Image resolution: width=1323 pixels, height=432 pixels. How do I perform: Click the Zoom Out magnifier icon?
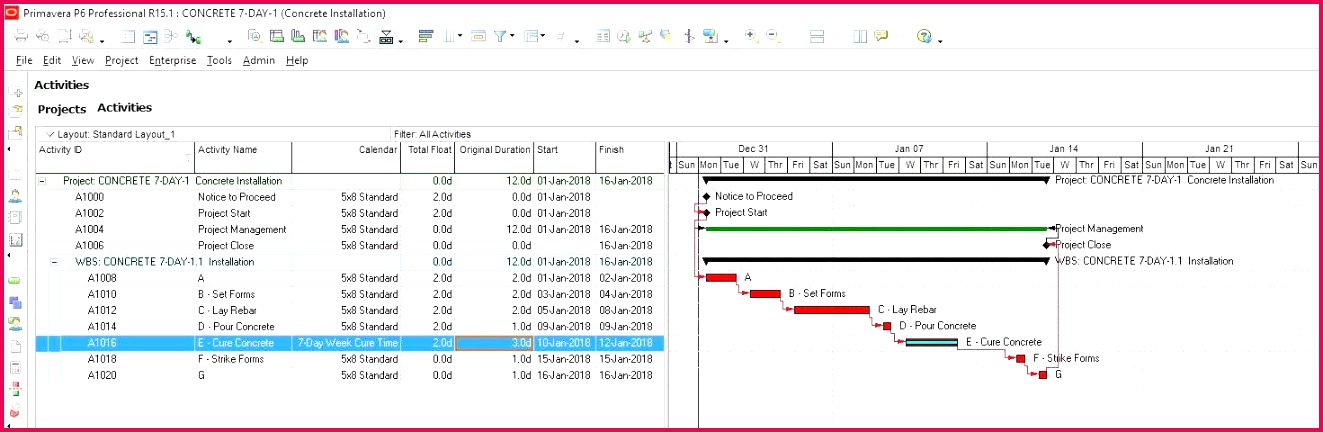773,37
